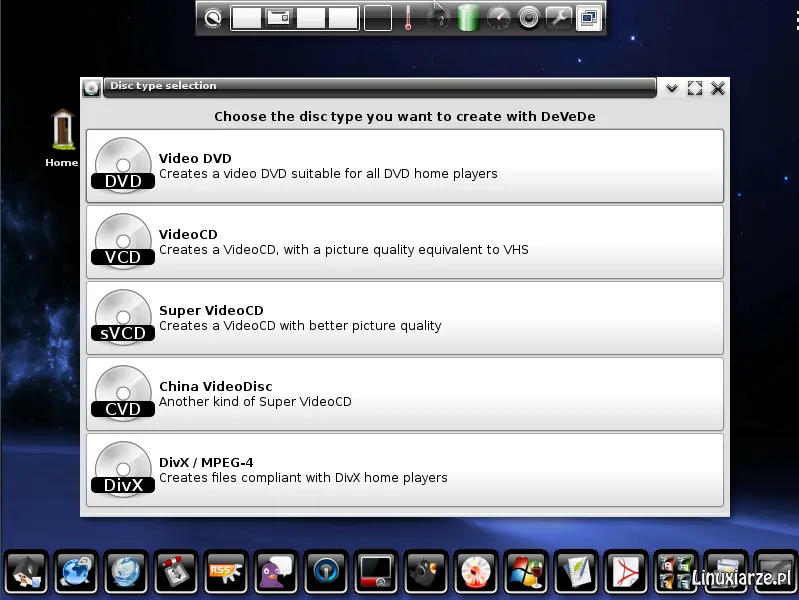
Task: Select the VideoCD option
Action: pyautogui.click(x=405, y=242)
